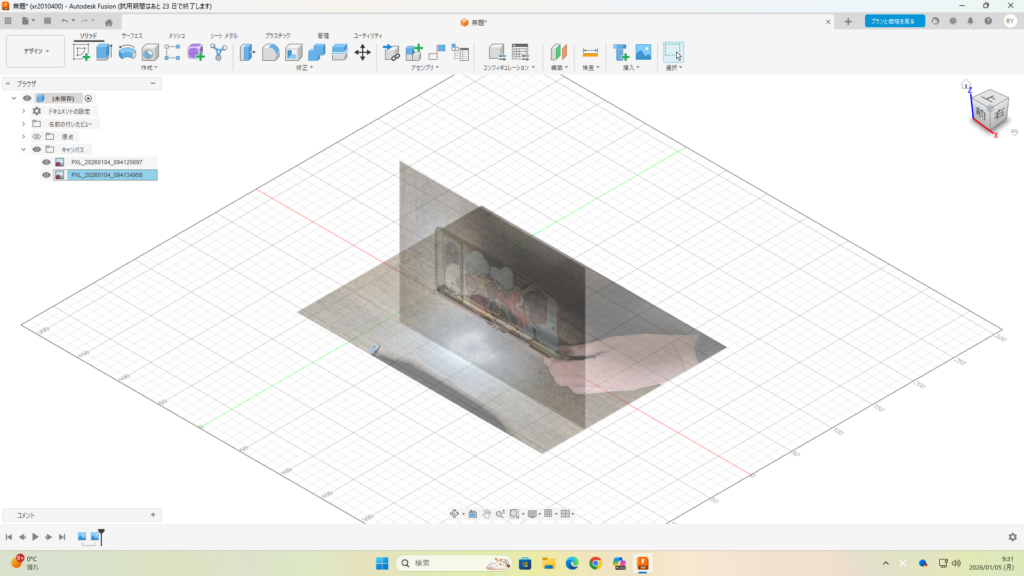Open the Measure tool
1024x576 pixels.
click(x=590, y=52)
